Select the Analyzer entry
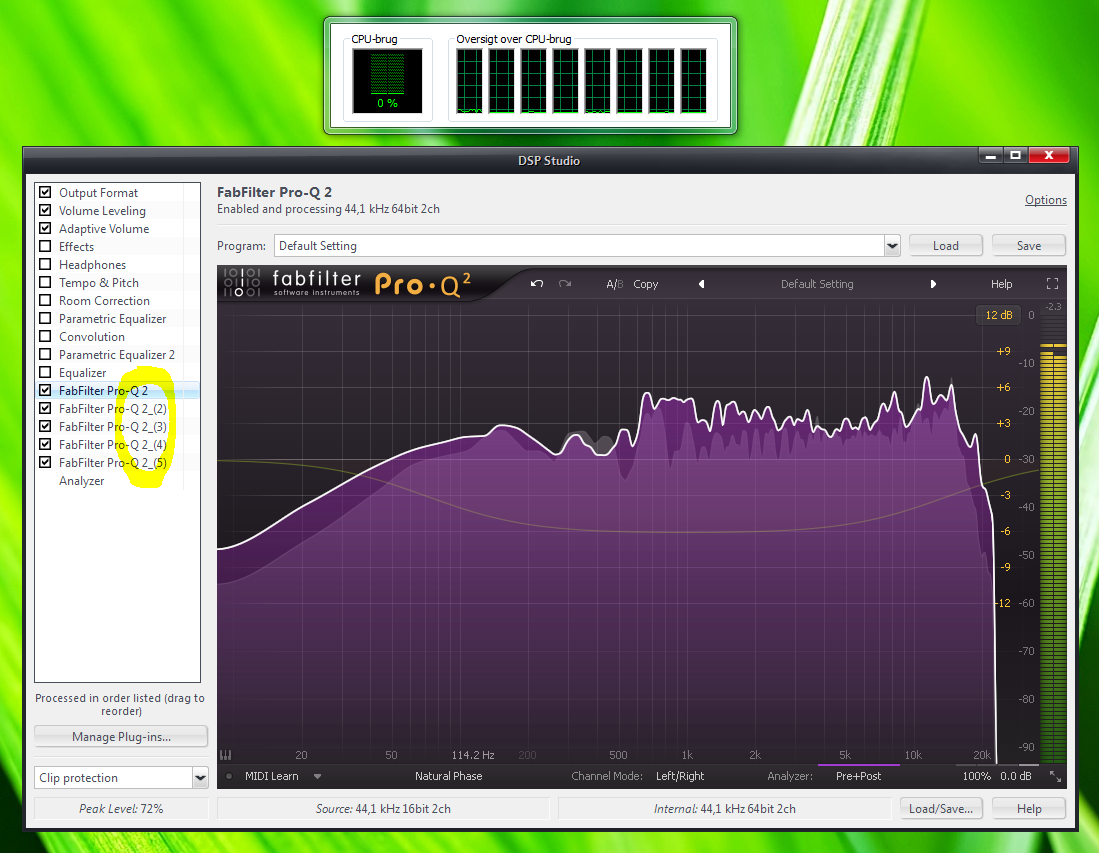 tap(81, 481)
